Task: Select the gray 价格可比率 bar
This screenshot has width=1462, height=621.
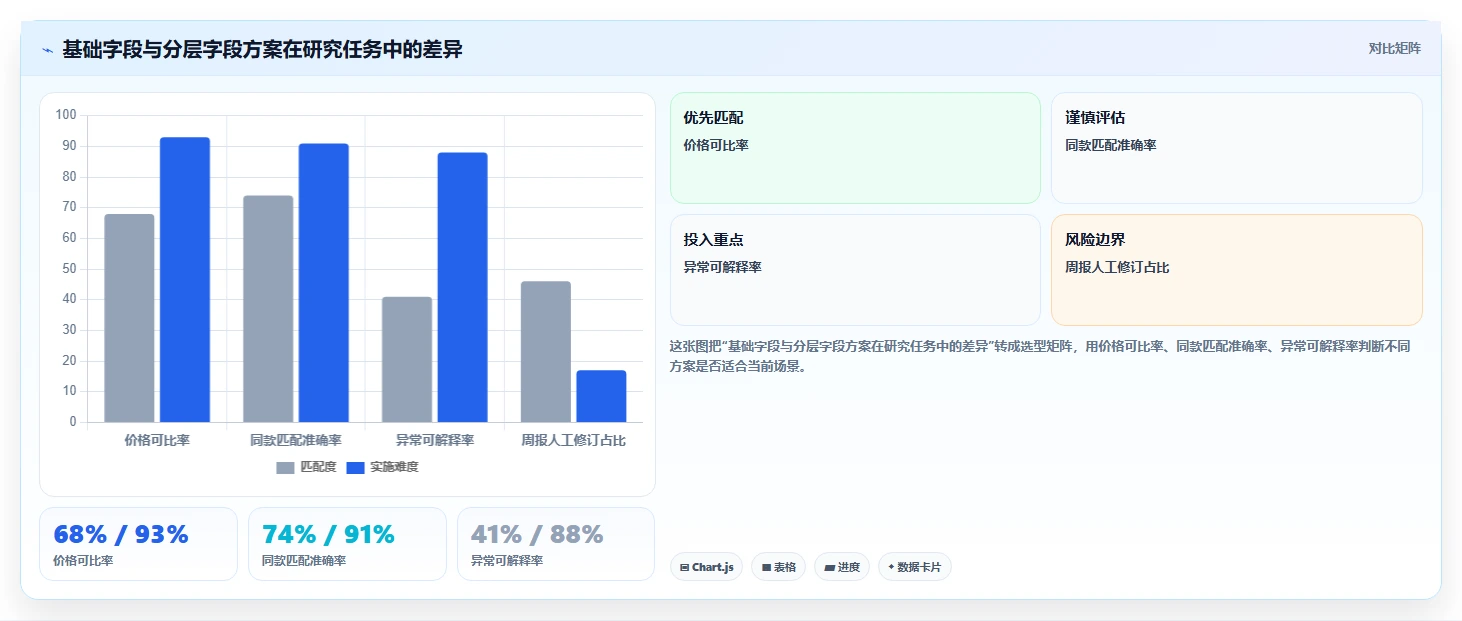Action: click(129, 318)
